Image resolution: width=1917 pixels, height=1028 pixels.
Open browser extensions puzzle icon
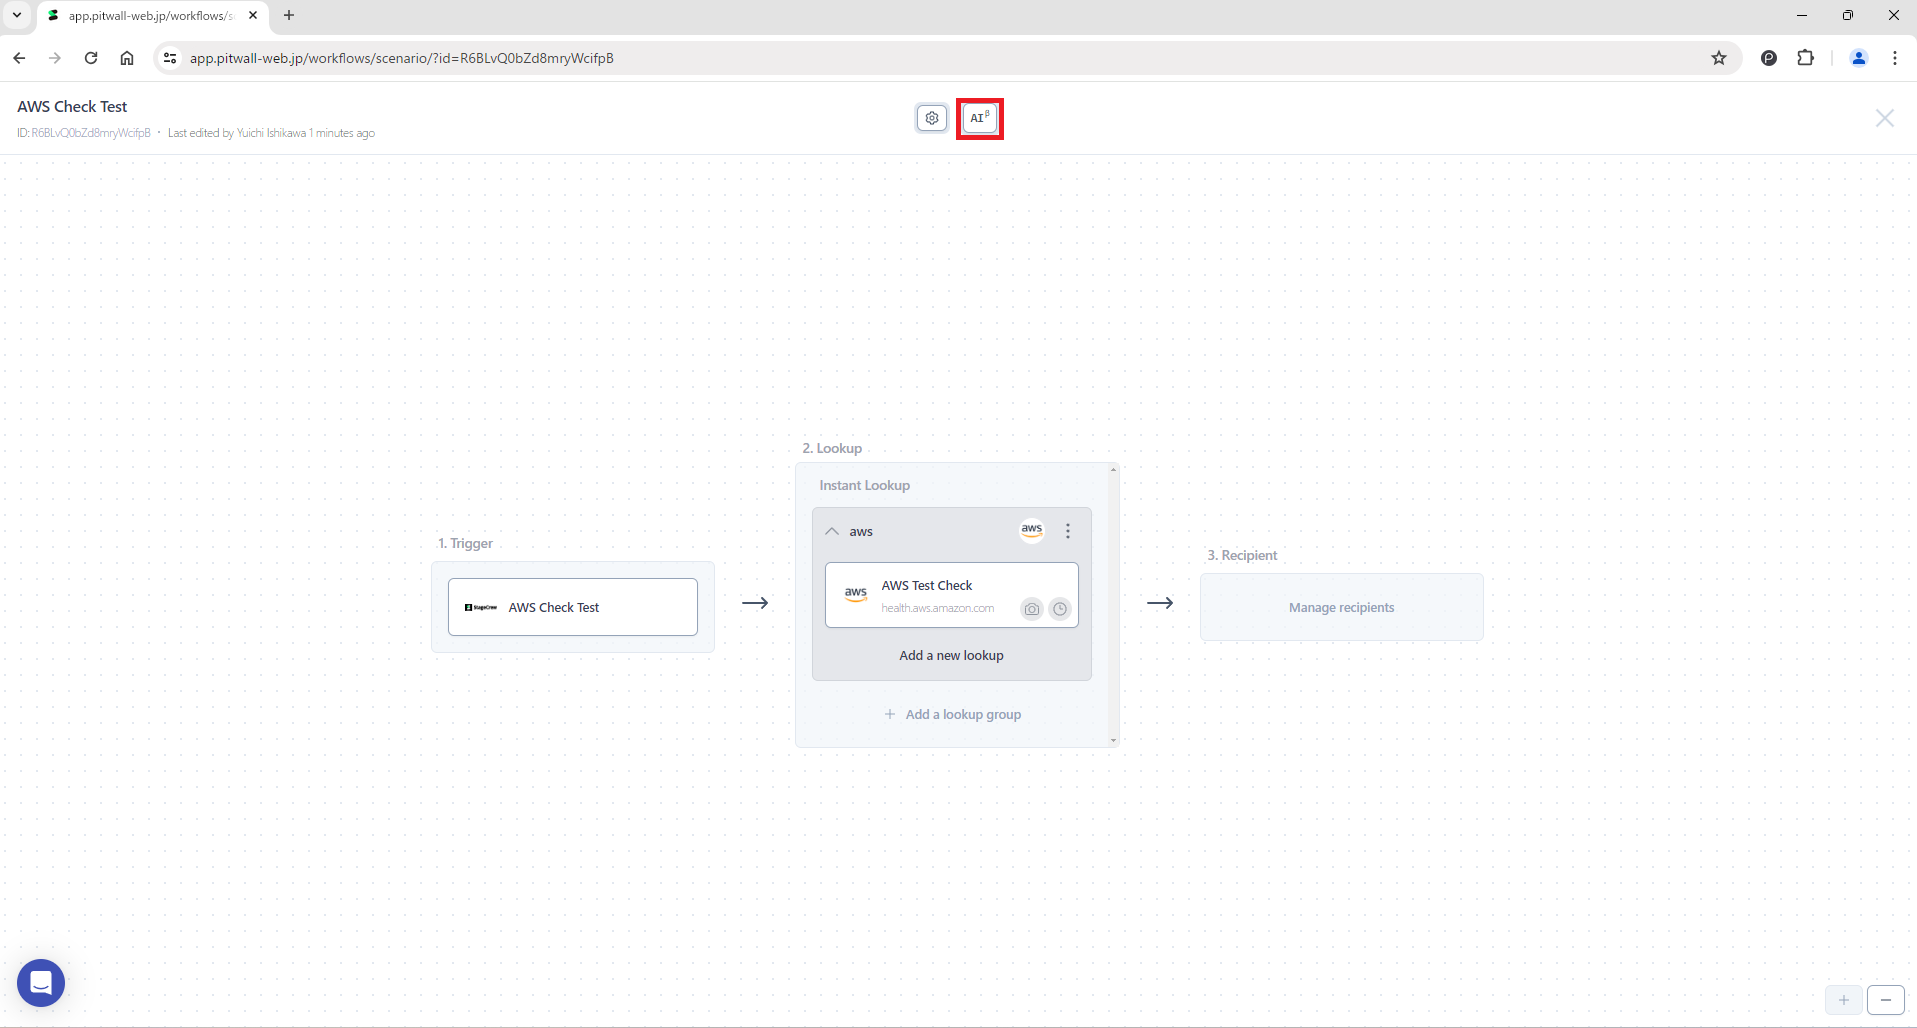pyautogui.click(x=1805, y=58)
